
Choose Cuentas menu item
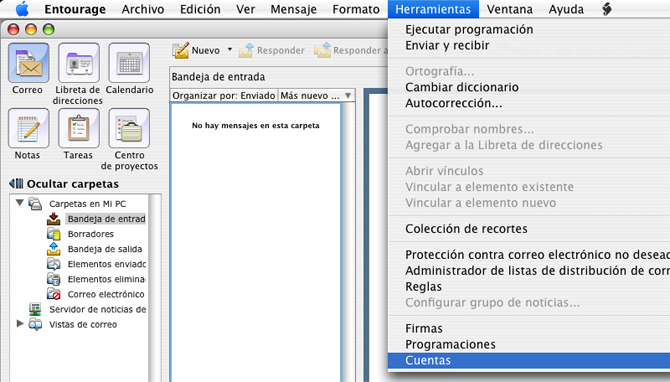[529, 360]
